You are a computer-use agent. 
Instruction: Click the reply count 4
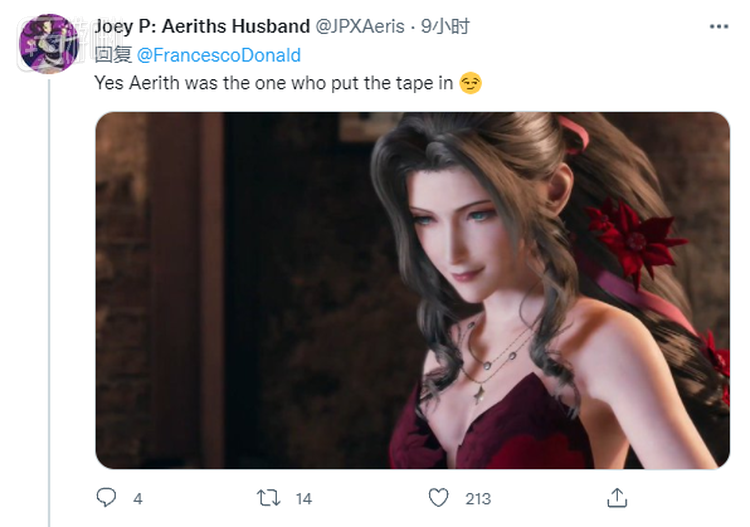137,498
